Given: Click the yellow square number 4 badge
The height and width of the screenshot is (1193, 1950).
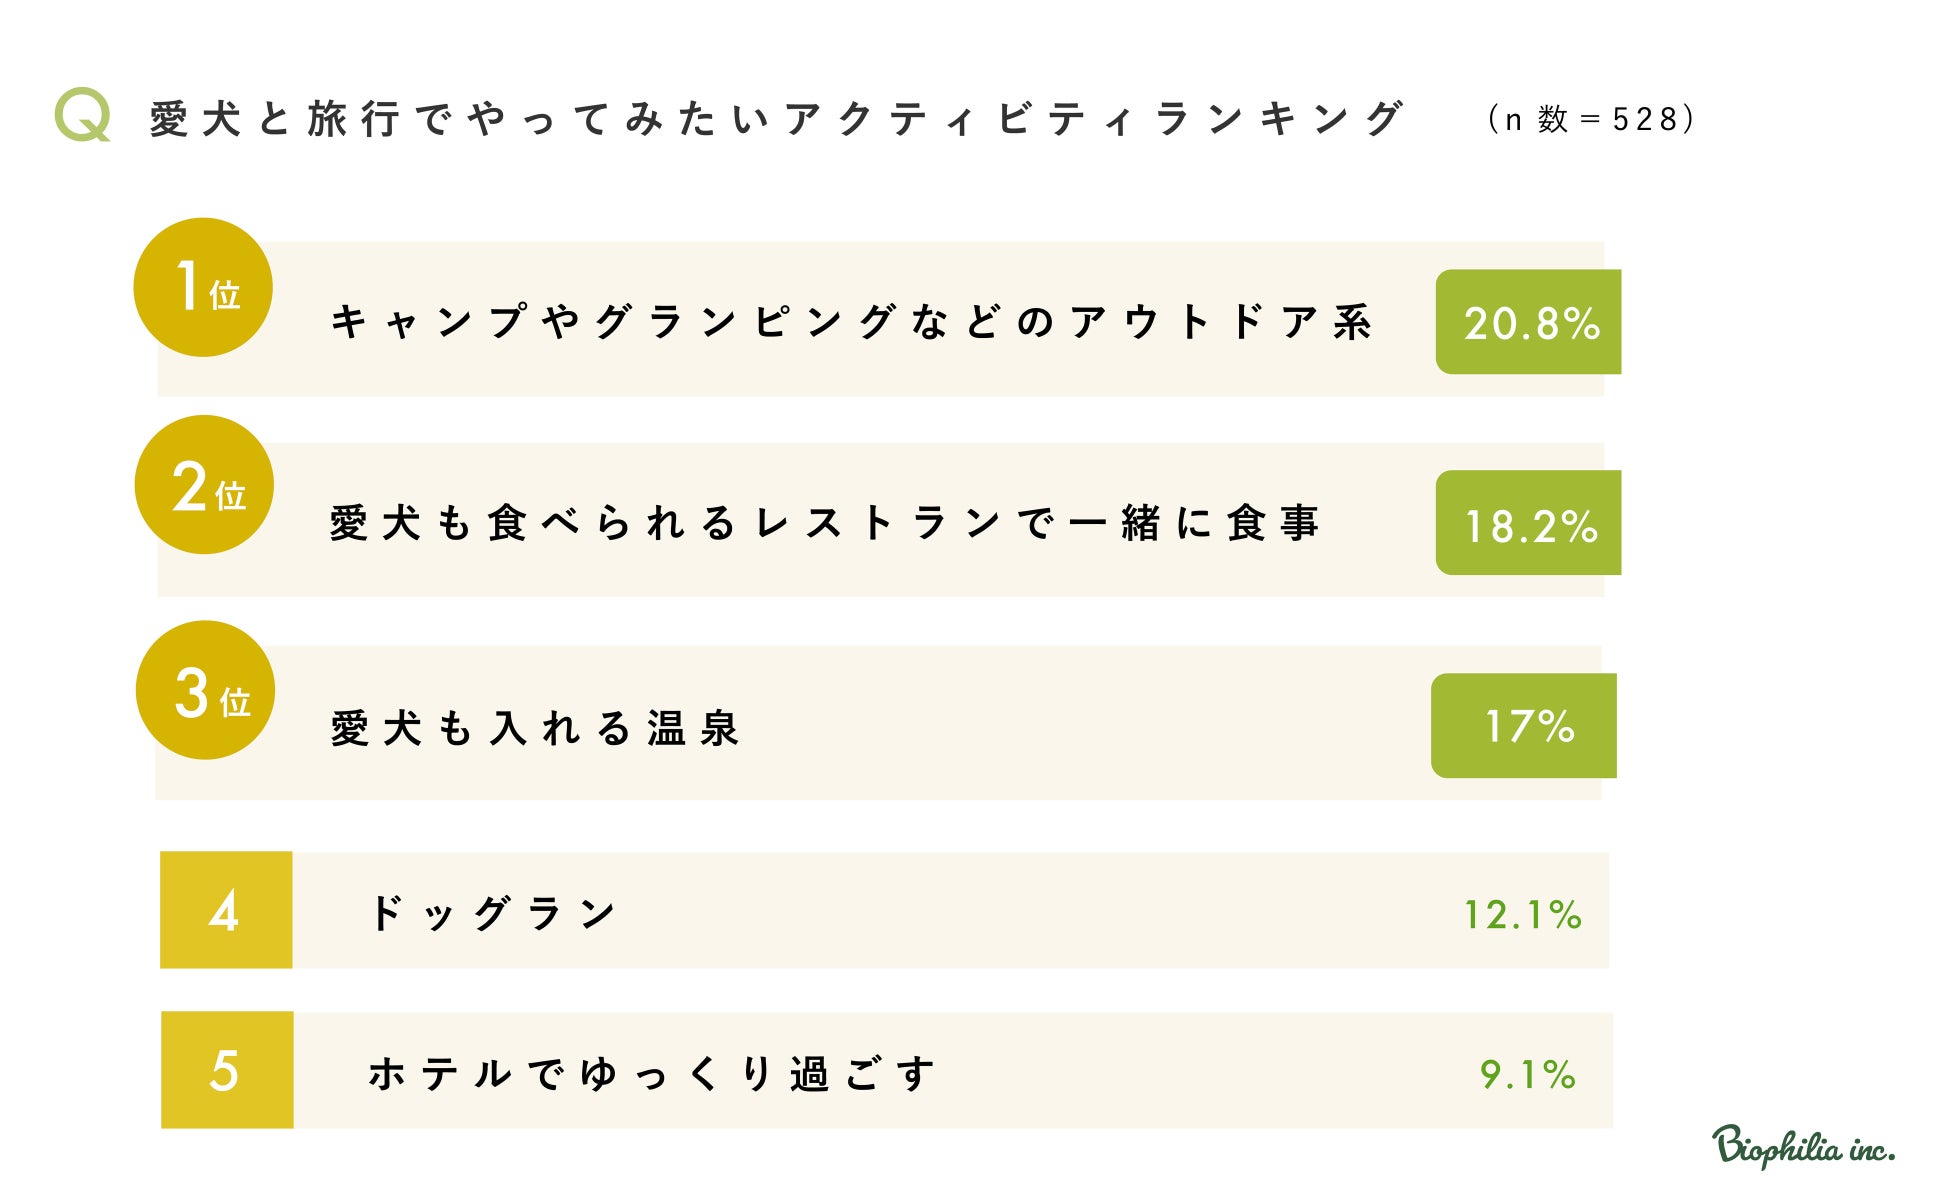Looking at the screenshot, I should click(226, 910).
